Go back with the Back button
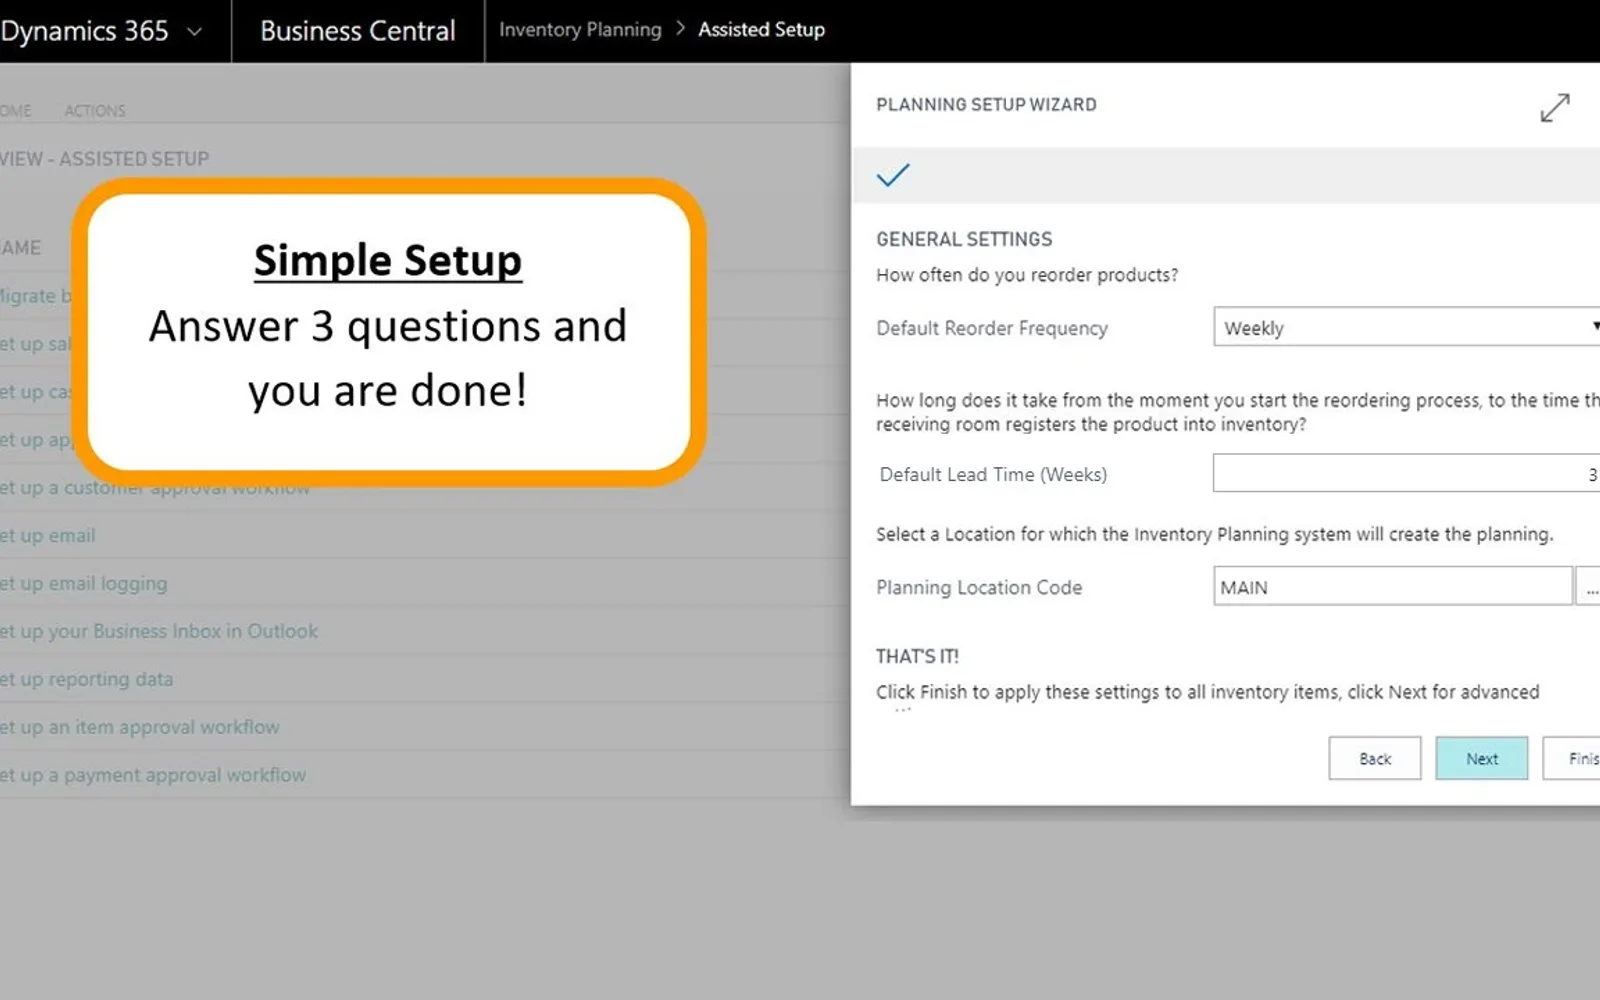The image size is (1600, 1000). pos(1375,759)
